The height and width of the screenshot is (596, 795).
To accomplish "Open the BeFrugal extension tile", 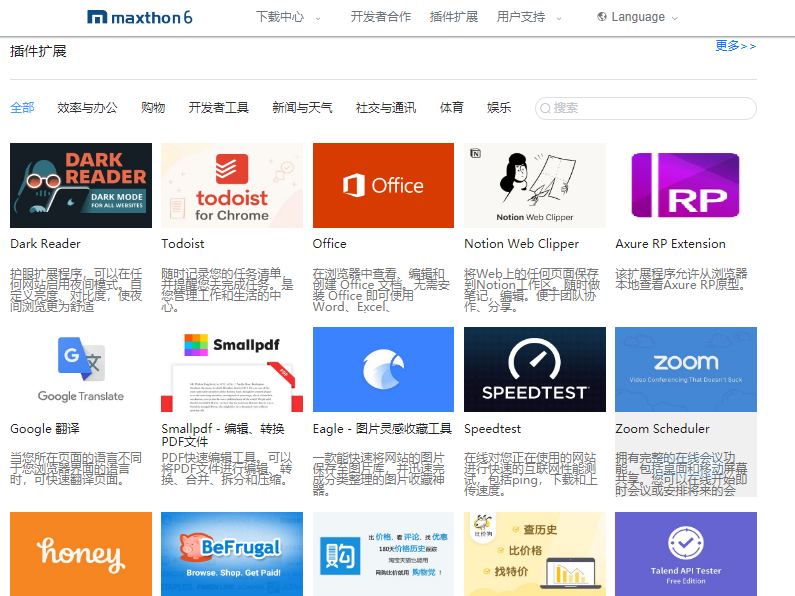I will pos(232,554).
